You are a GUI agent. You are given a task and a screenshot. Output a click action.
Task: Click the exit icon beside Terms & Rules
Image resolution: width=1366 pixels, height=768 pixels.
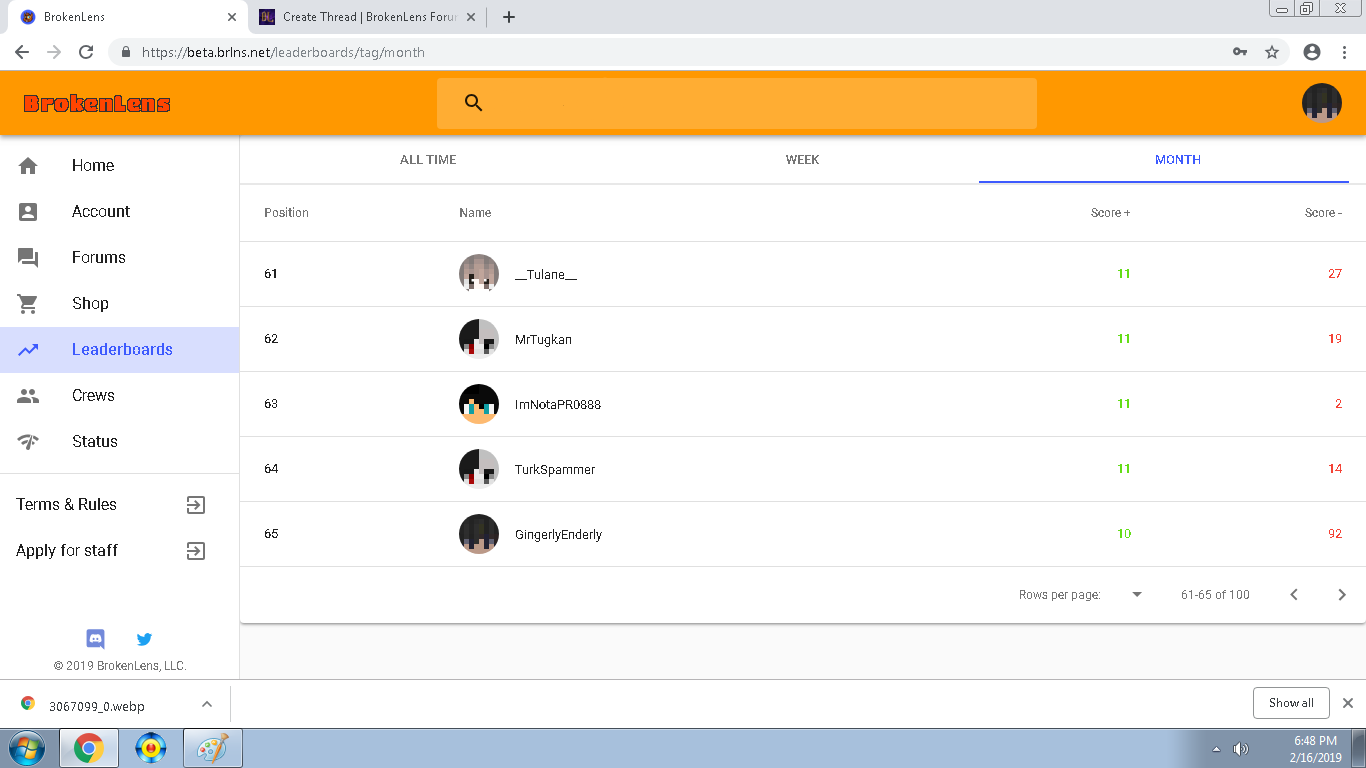click(x=196, y=505)
